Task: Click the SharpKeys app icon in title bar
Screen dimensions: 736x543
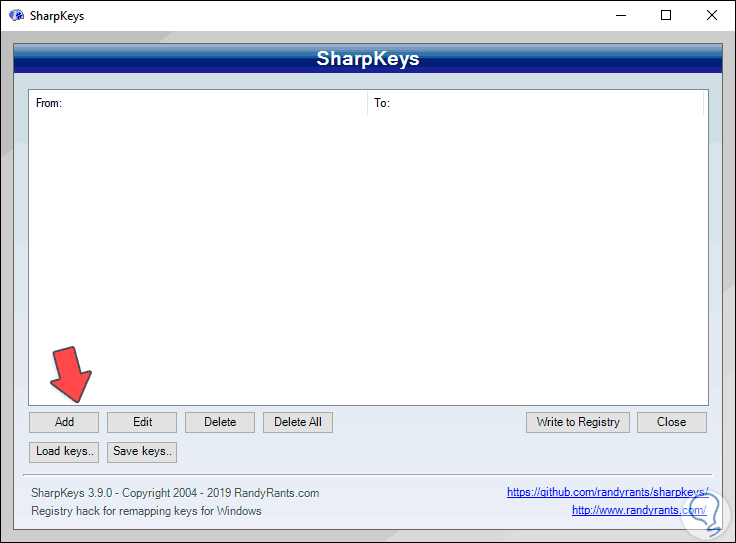Action: (16, 15)
